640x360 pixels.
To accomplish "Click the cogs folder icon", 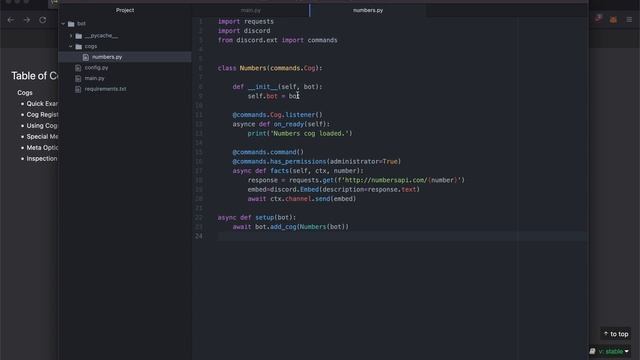I will click(79, 47).
